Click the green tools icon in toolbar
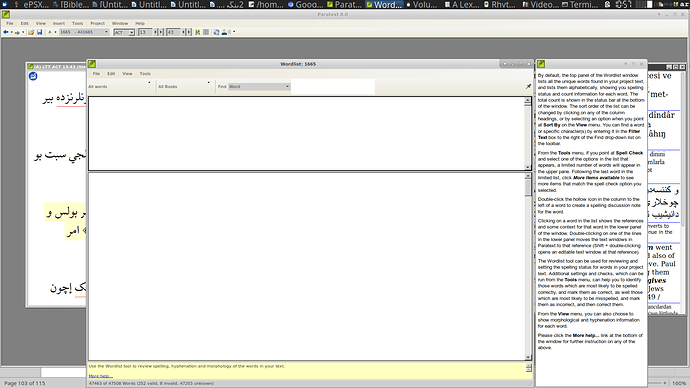The height and width of the screenshot is (388, 690). pyautogui.click(x=198, y=32)
